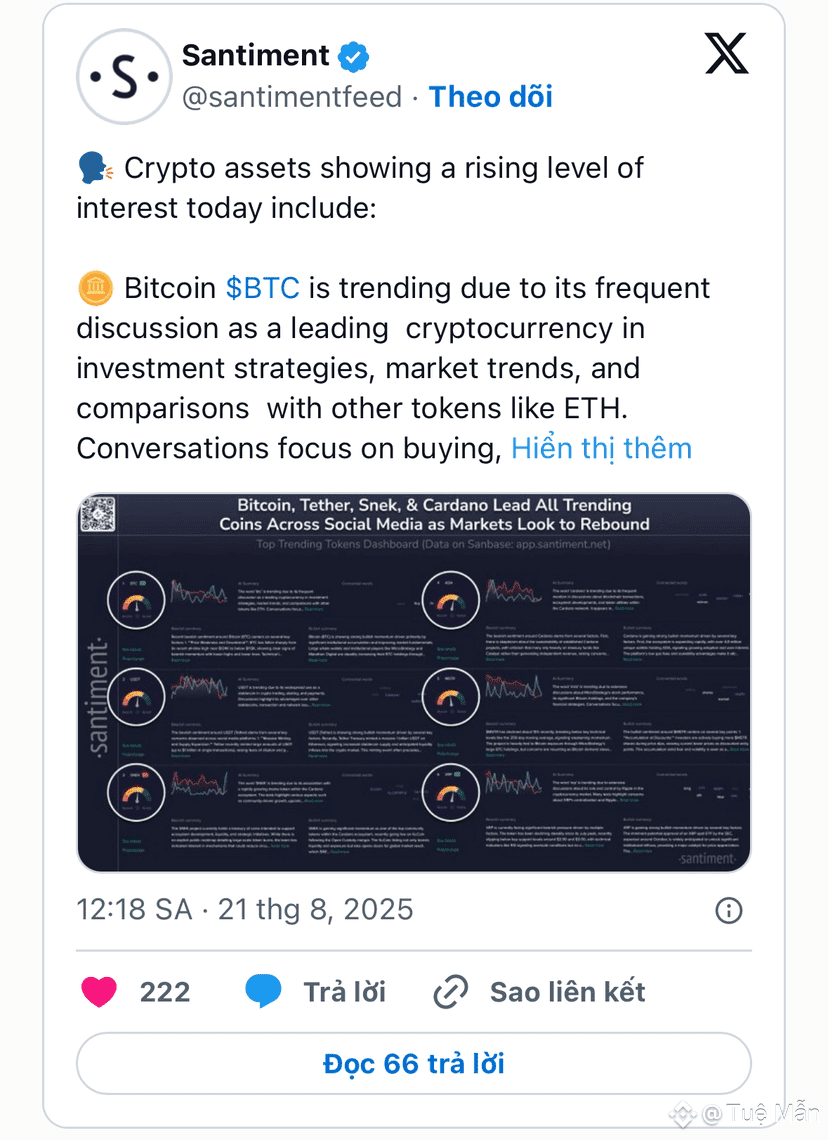This screenshot has width=828, height=1140.
Task: Click the X logo icon
Action: point(726,54)
